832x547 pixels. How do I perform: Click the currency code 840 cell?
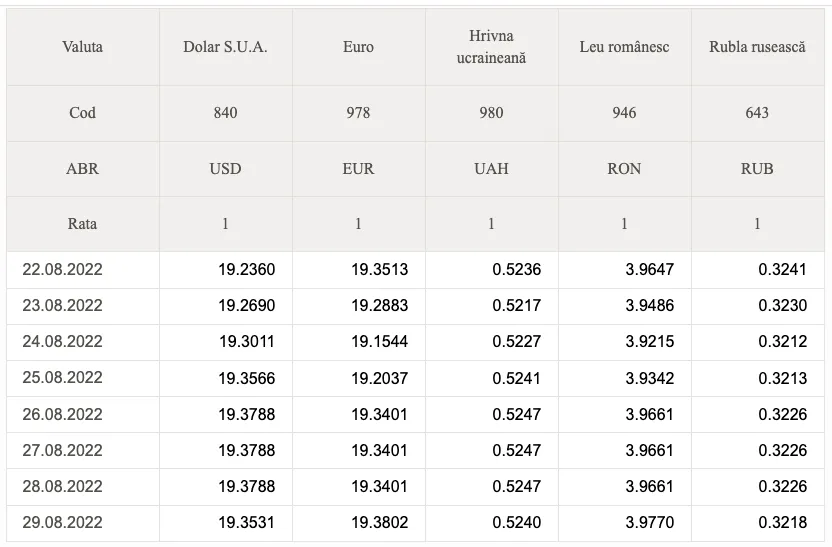(x=226, y=113)
